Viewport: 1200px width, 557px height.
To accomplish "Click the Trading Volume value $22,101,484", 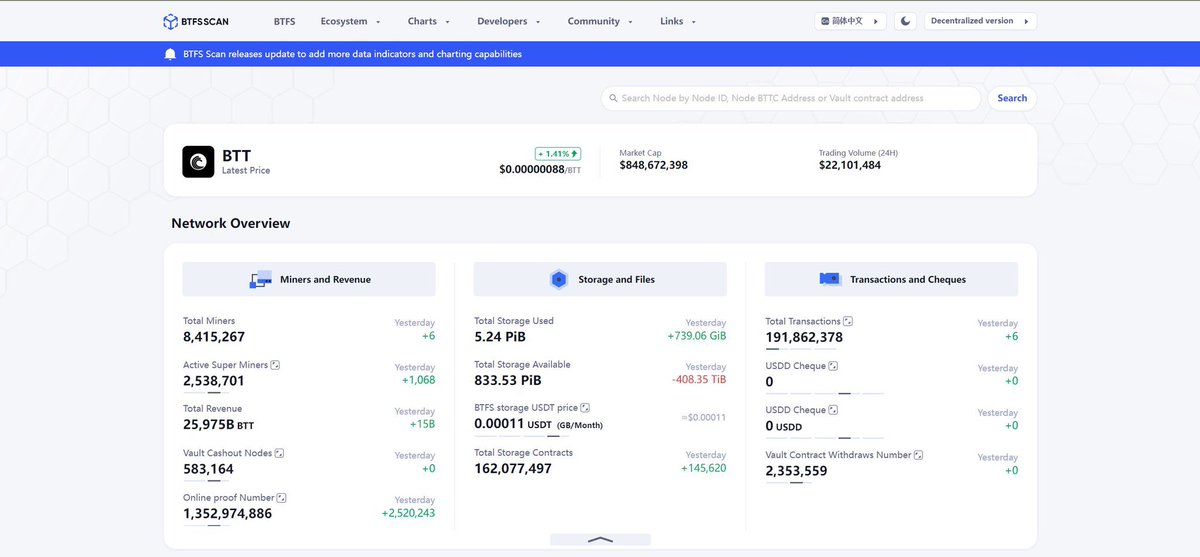I will tap(850, 165).
